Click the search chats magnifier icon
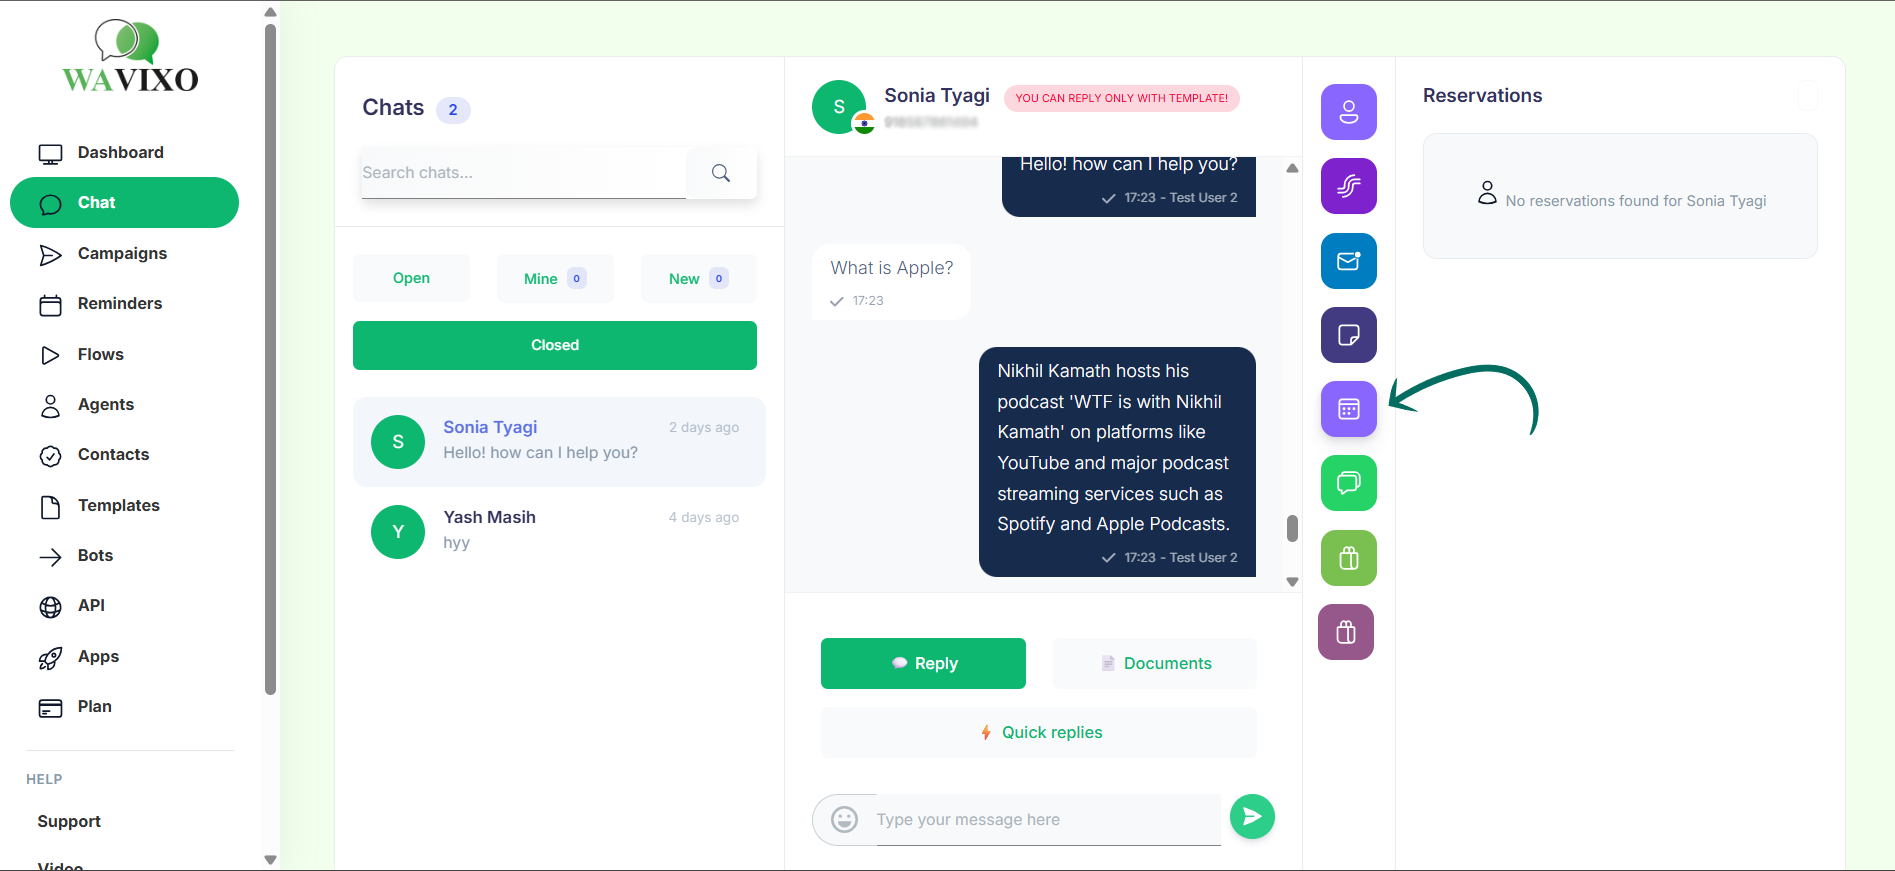The width and height of the screenshot is (1895, 871). [x=721, y=173]
